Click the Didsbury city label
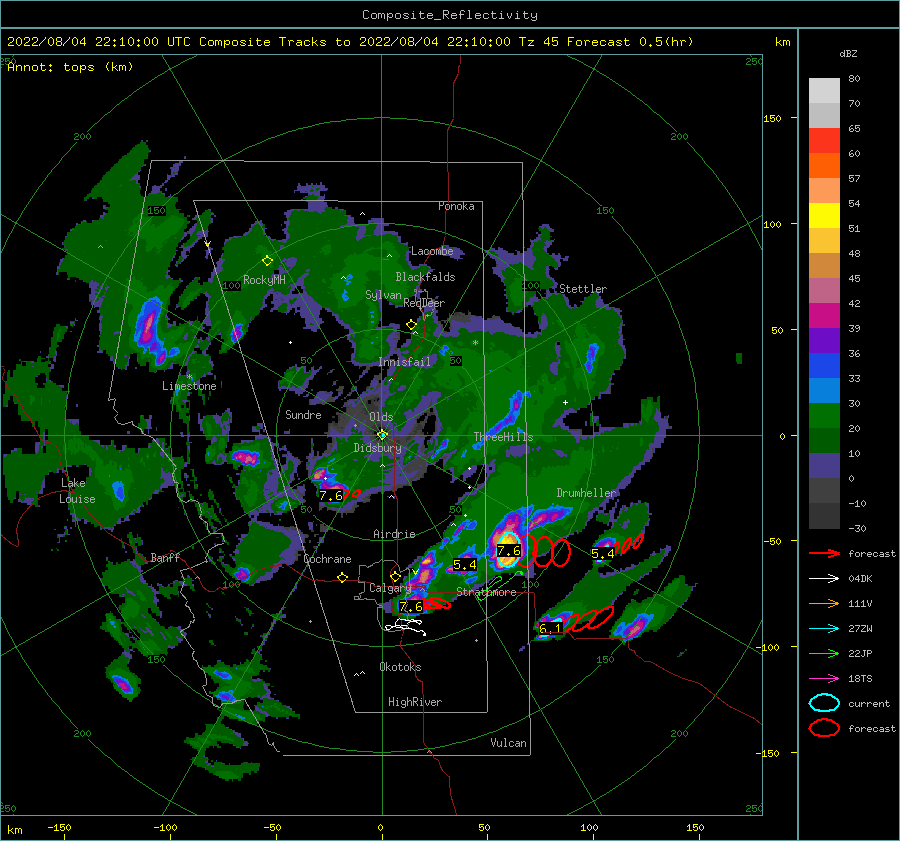Screen dimensions: 900x841 pyautogui.click(x=377, y=448)
